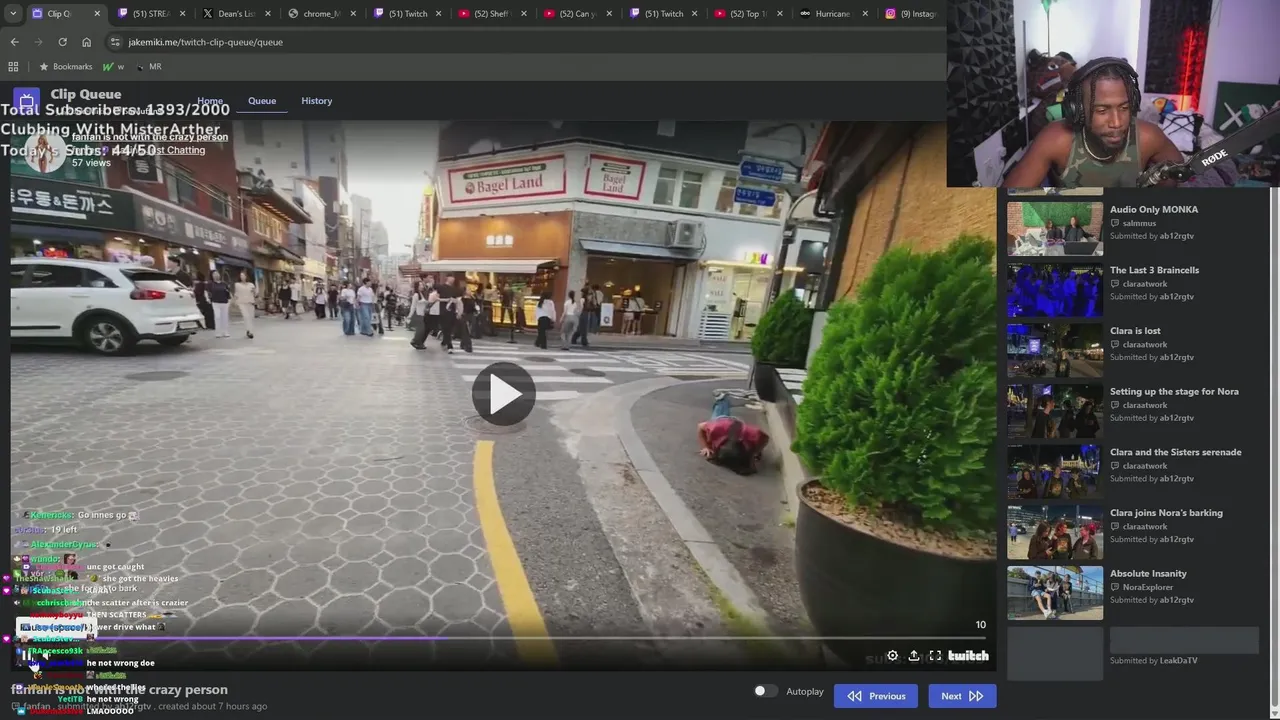
Task: Select the Queue nav tab
Action: pyautogui.click(x=262, y=101)
